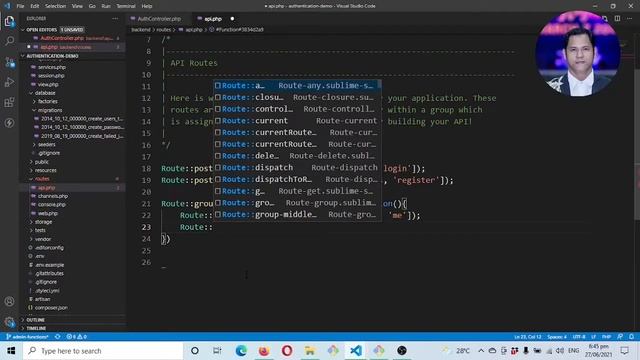Expand the public folder

click(x=41, y=162)
